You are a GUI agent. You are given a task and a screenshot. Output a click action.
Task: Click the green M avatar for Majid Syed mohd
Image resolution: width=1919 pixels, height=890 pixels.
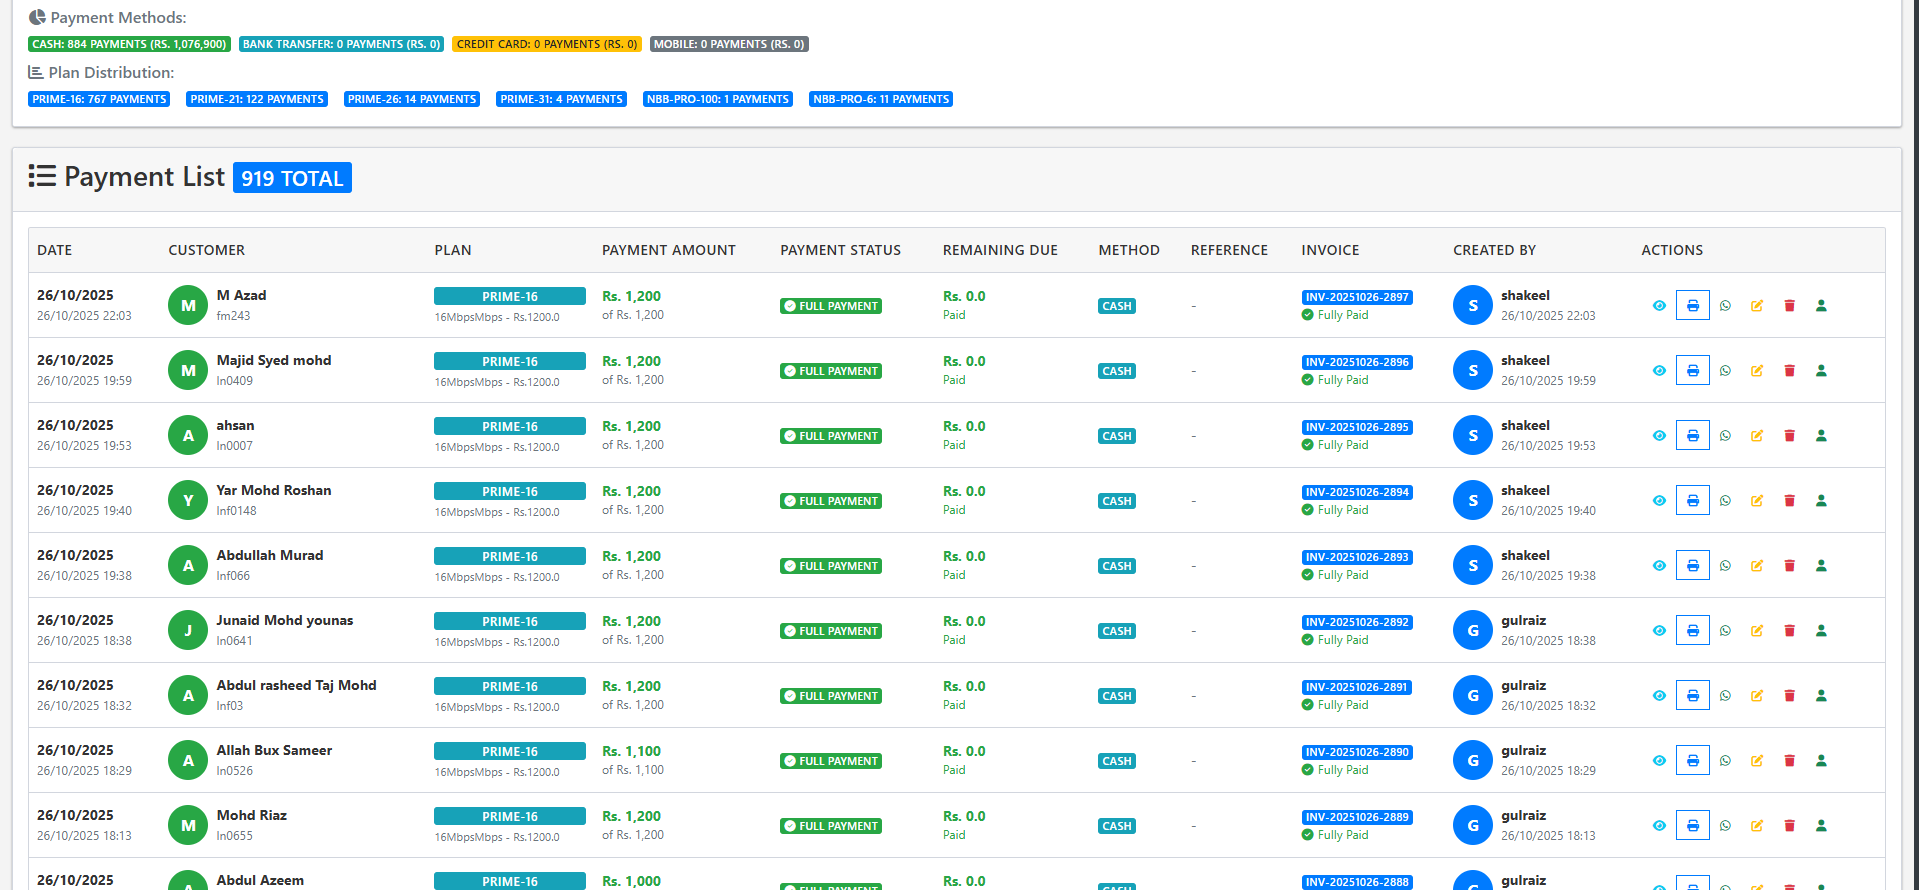click(188, 371)
